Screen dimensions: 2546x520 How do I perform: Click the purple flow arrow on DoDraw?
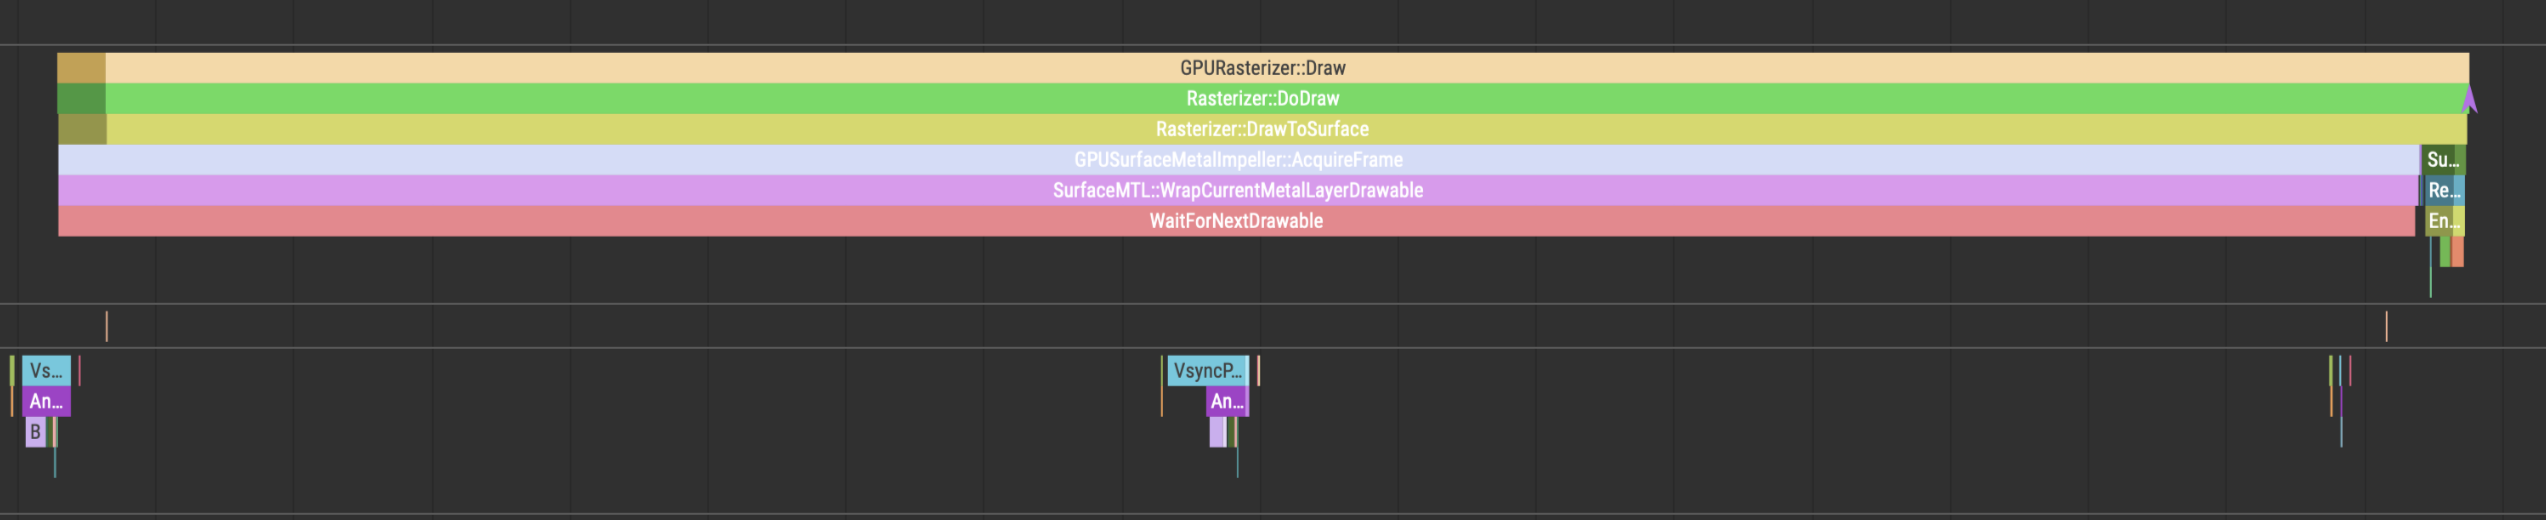pyautogui.click(x=2469, y=99)
